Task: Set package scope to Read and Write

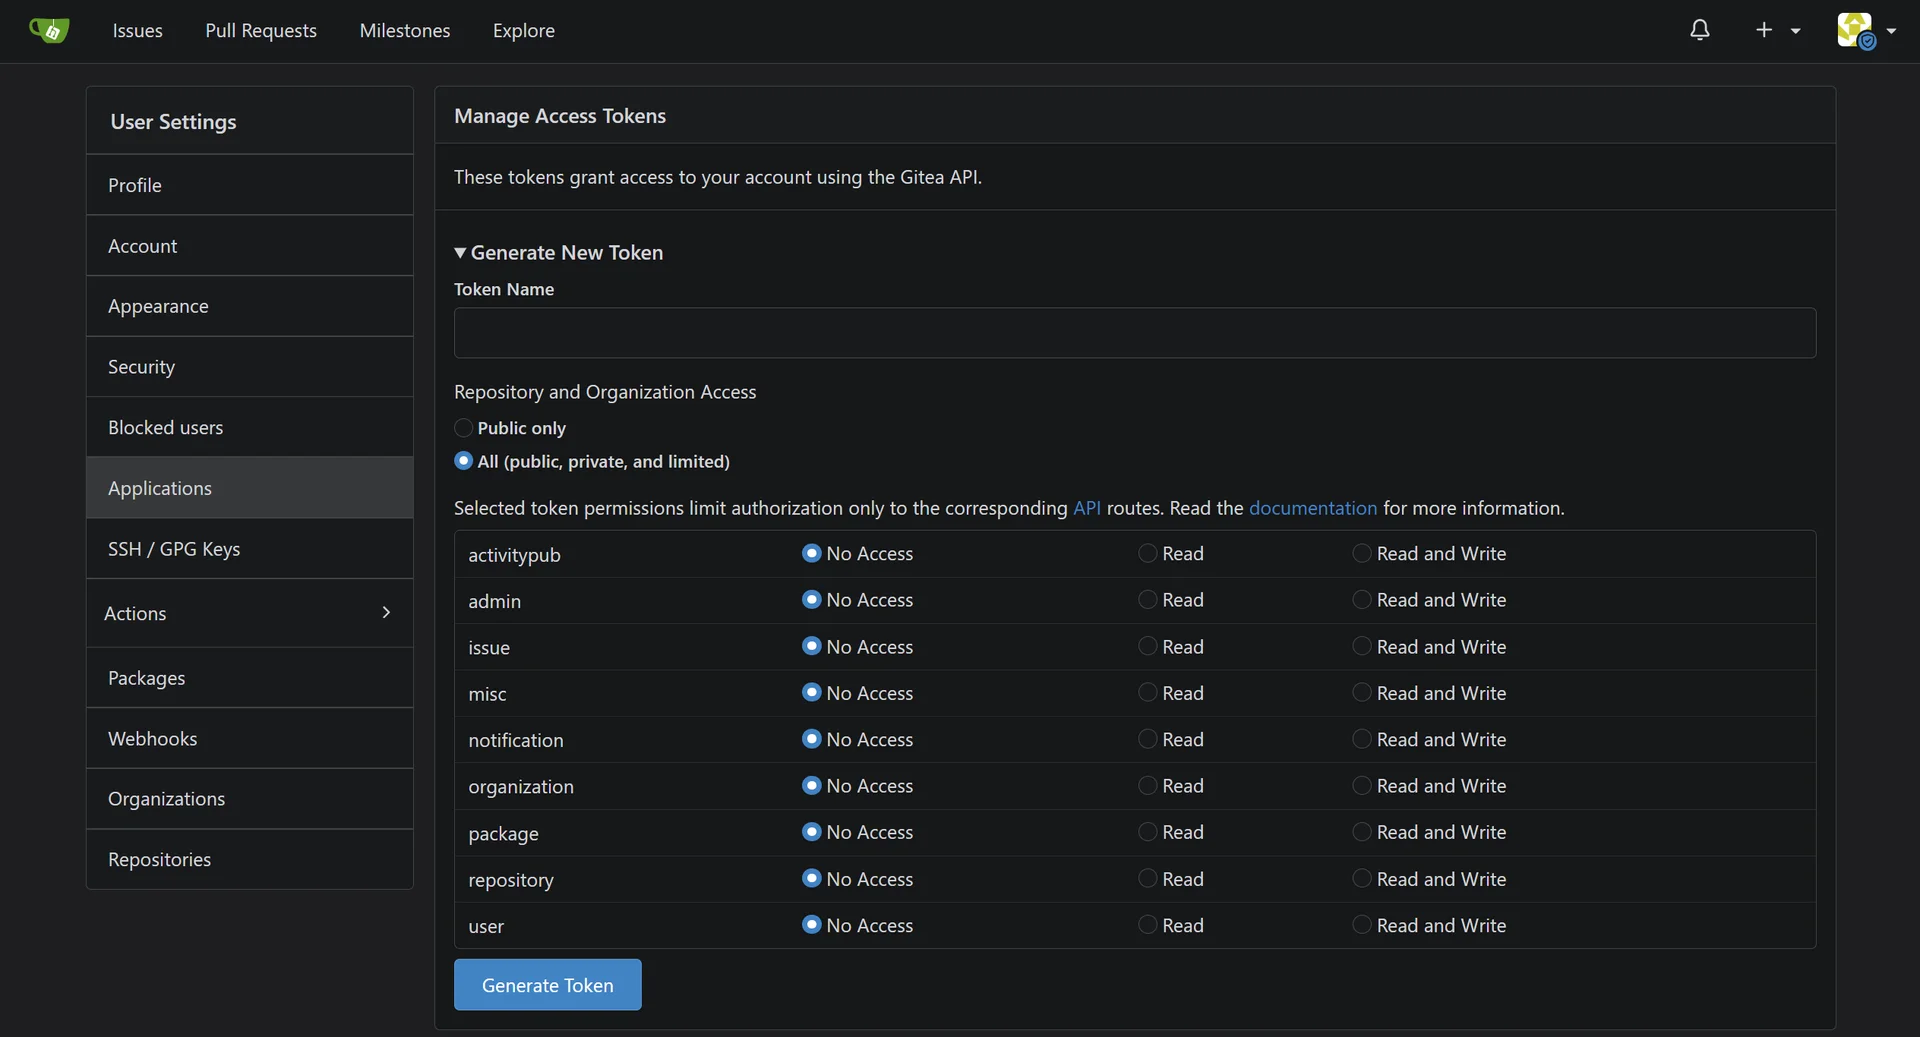Action: 1361,832
